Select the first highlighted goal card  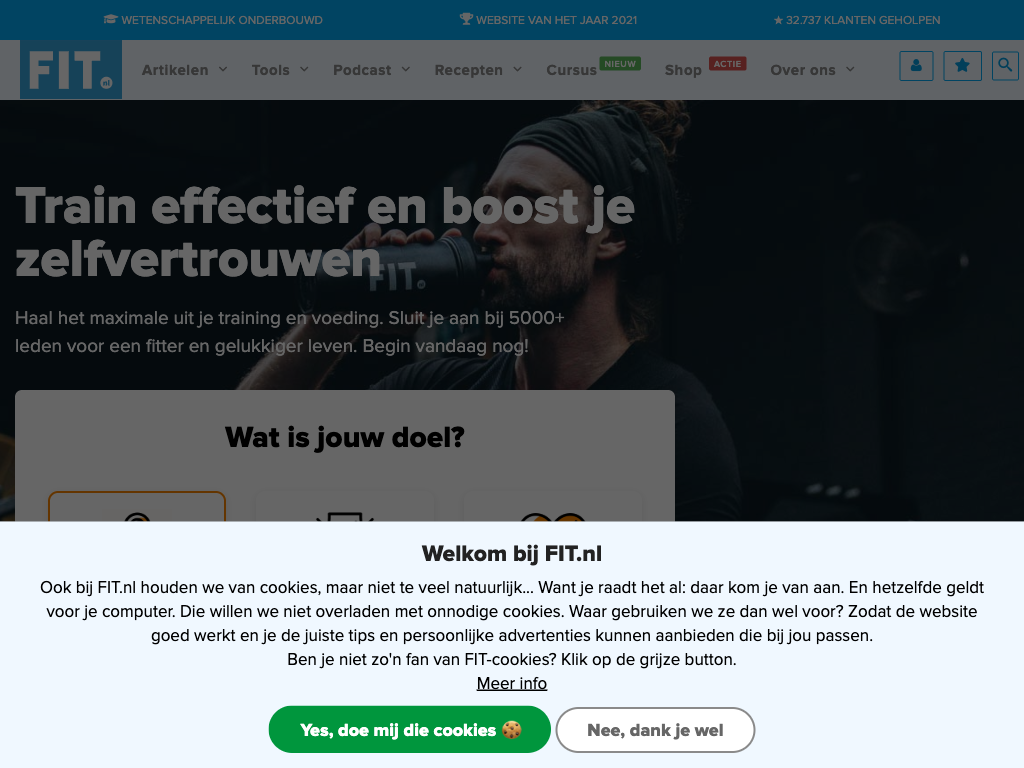pos(137,506)
